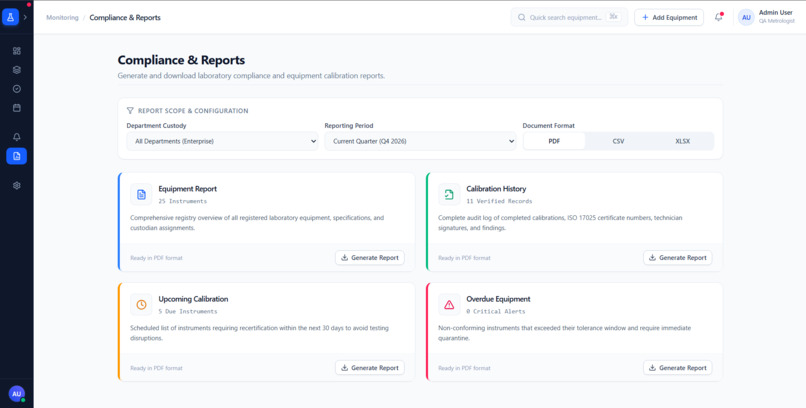
Task: Click the "25 Instruments" count text
Action: click(x=182, y=201)
